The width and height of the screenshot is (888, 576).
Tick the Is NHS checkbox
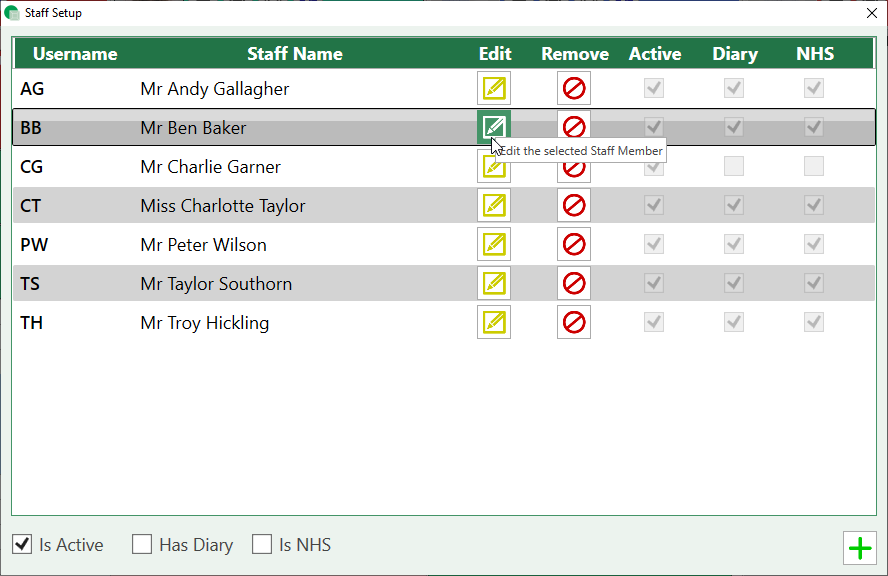(262, 545)
